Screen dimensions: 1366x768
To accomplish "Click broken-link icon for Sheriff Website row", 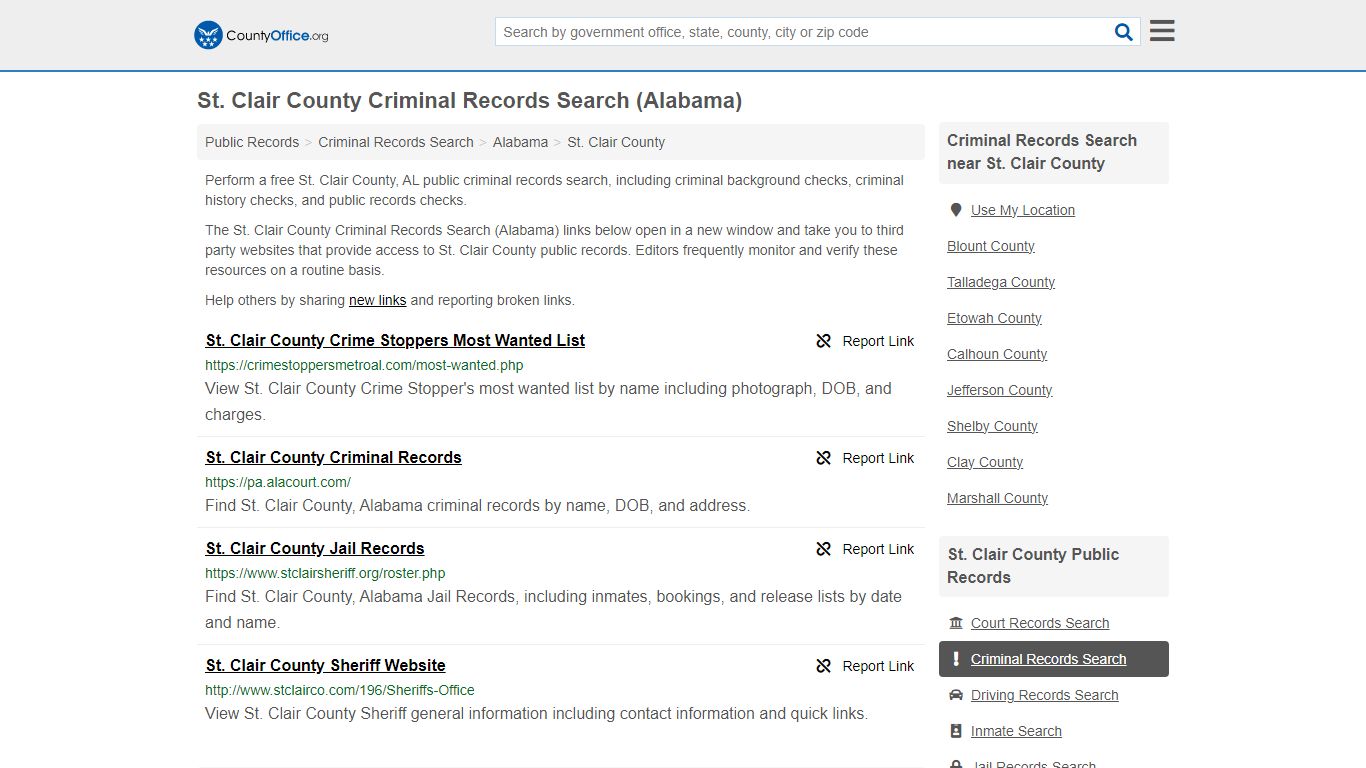I will 824,666.
